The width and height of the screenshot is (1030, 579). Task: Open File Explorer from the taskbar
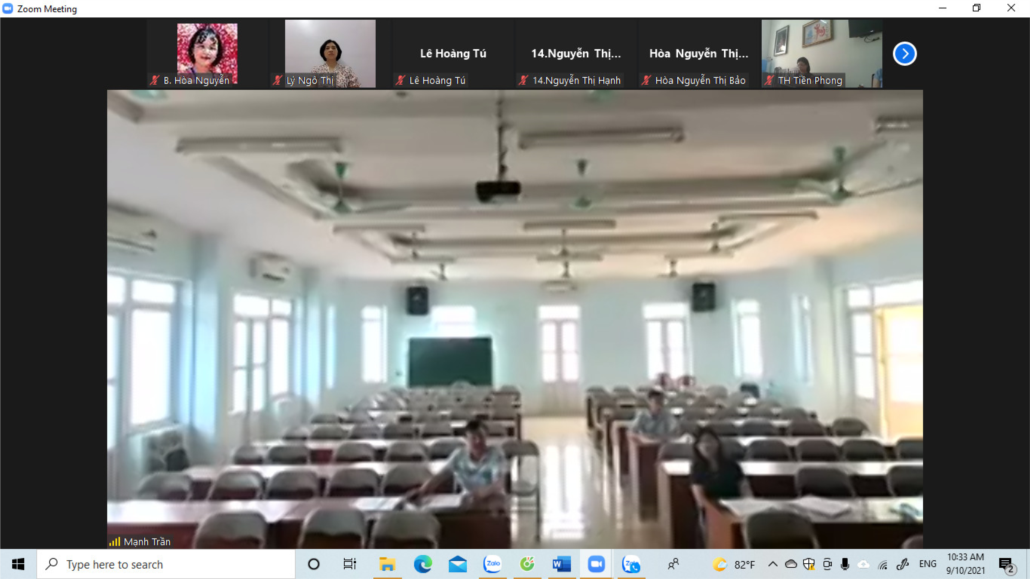[x=387, y=564]
